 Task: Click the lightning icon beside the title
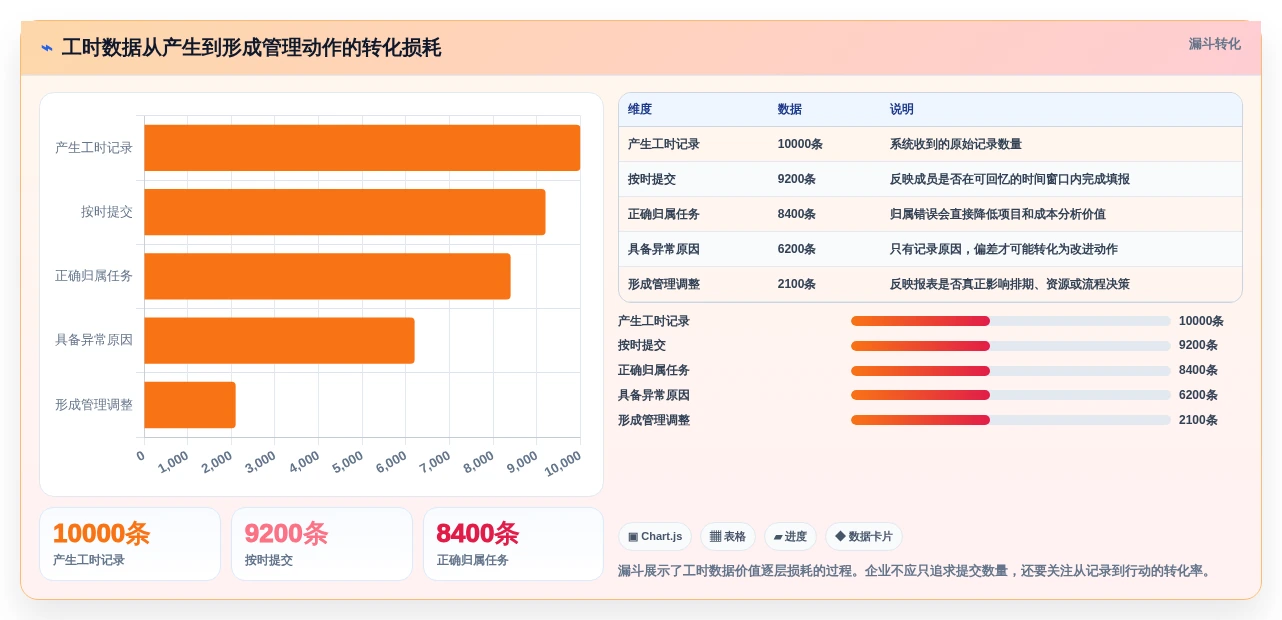[47, 48]
